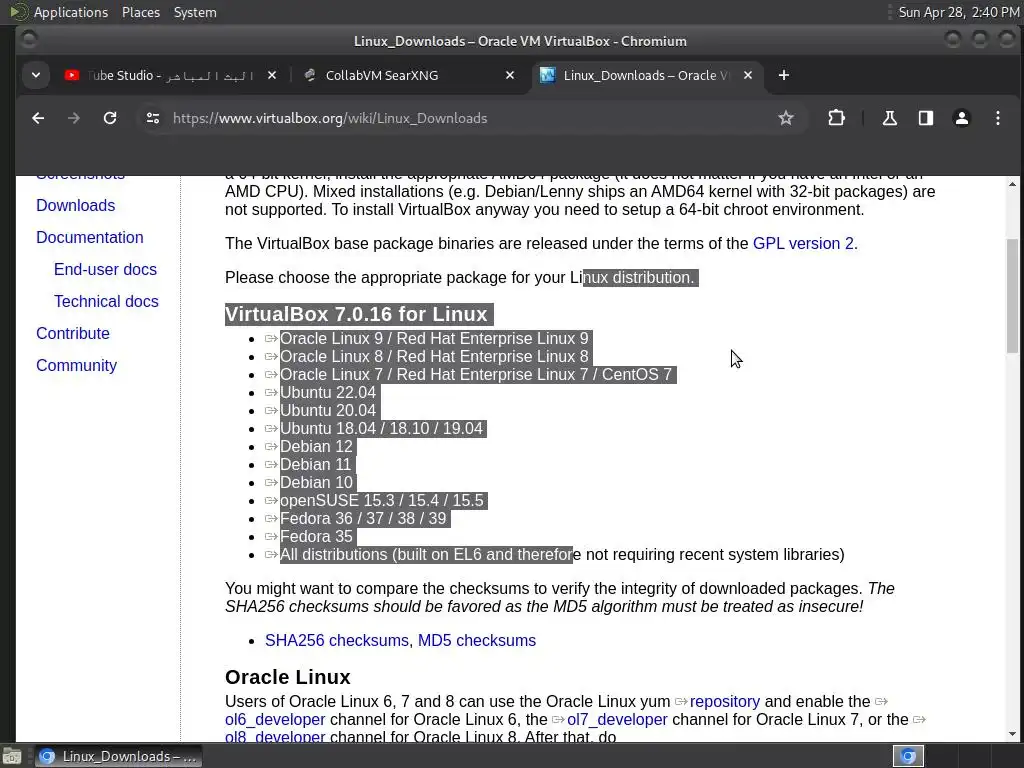Open the Downloads sidebar link
This screenshot has height=768, width=1024.
(76, 205)
